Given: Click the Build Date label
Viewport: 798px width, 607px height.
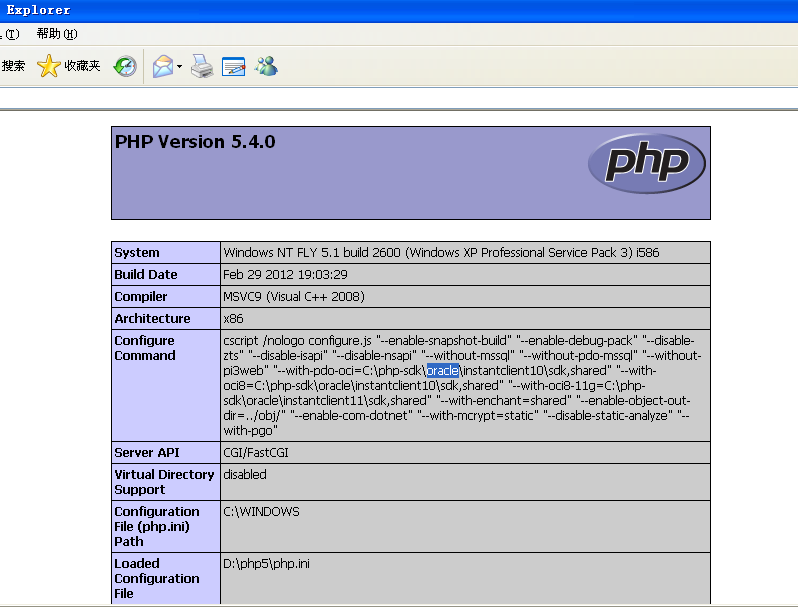Looking at the screenshot, I should point(146,275).
